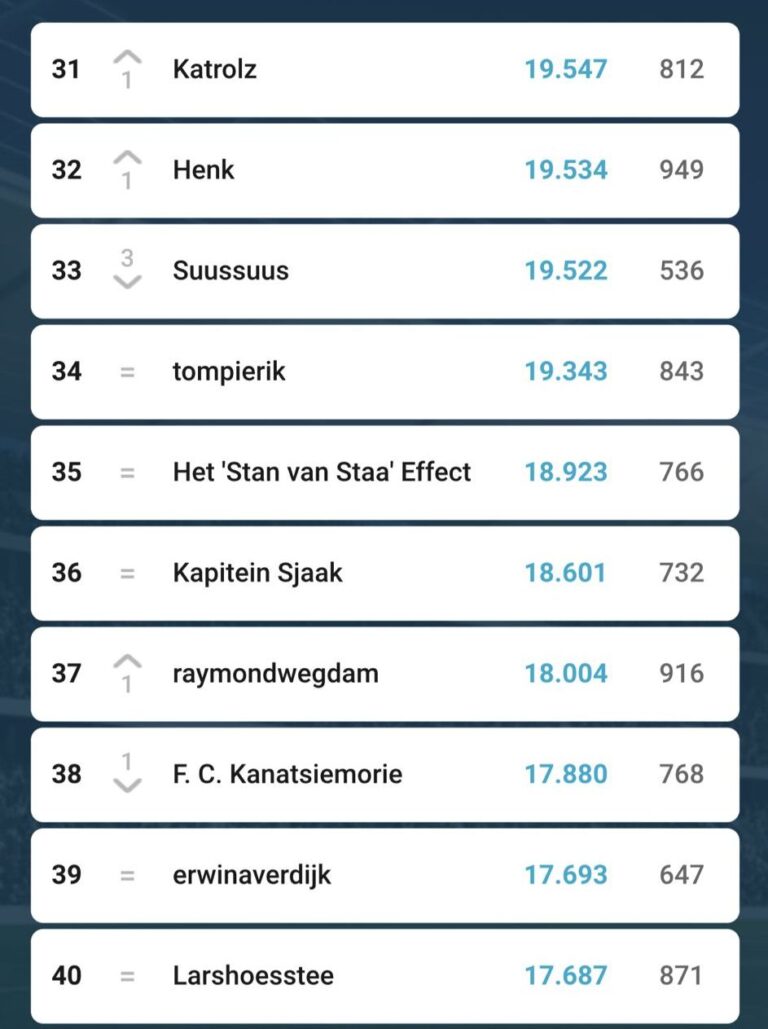
Task: Select the Katrolz team name
Action: click(x=214, y=70)
